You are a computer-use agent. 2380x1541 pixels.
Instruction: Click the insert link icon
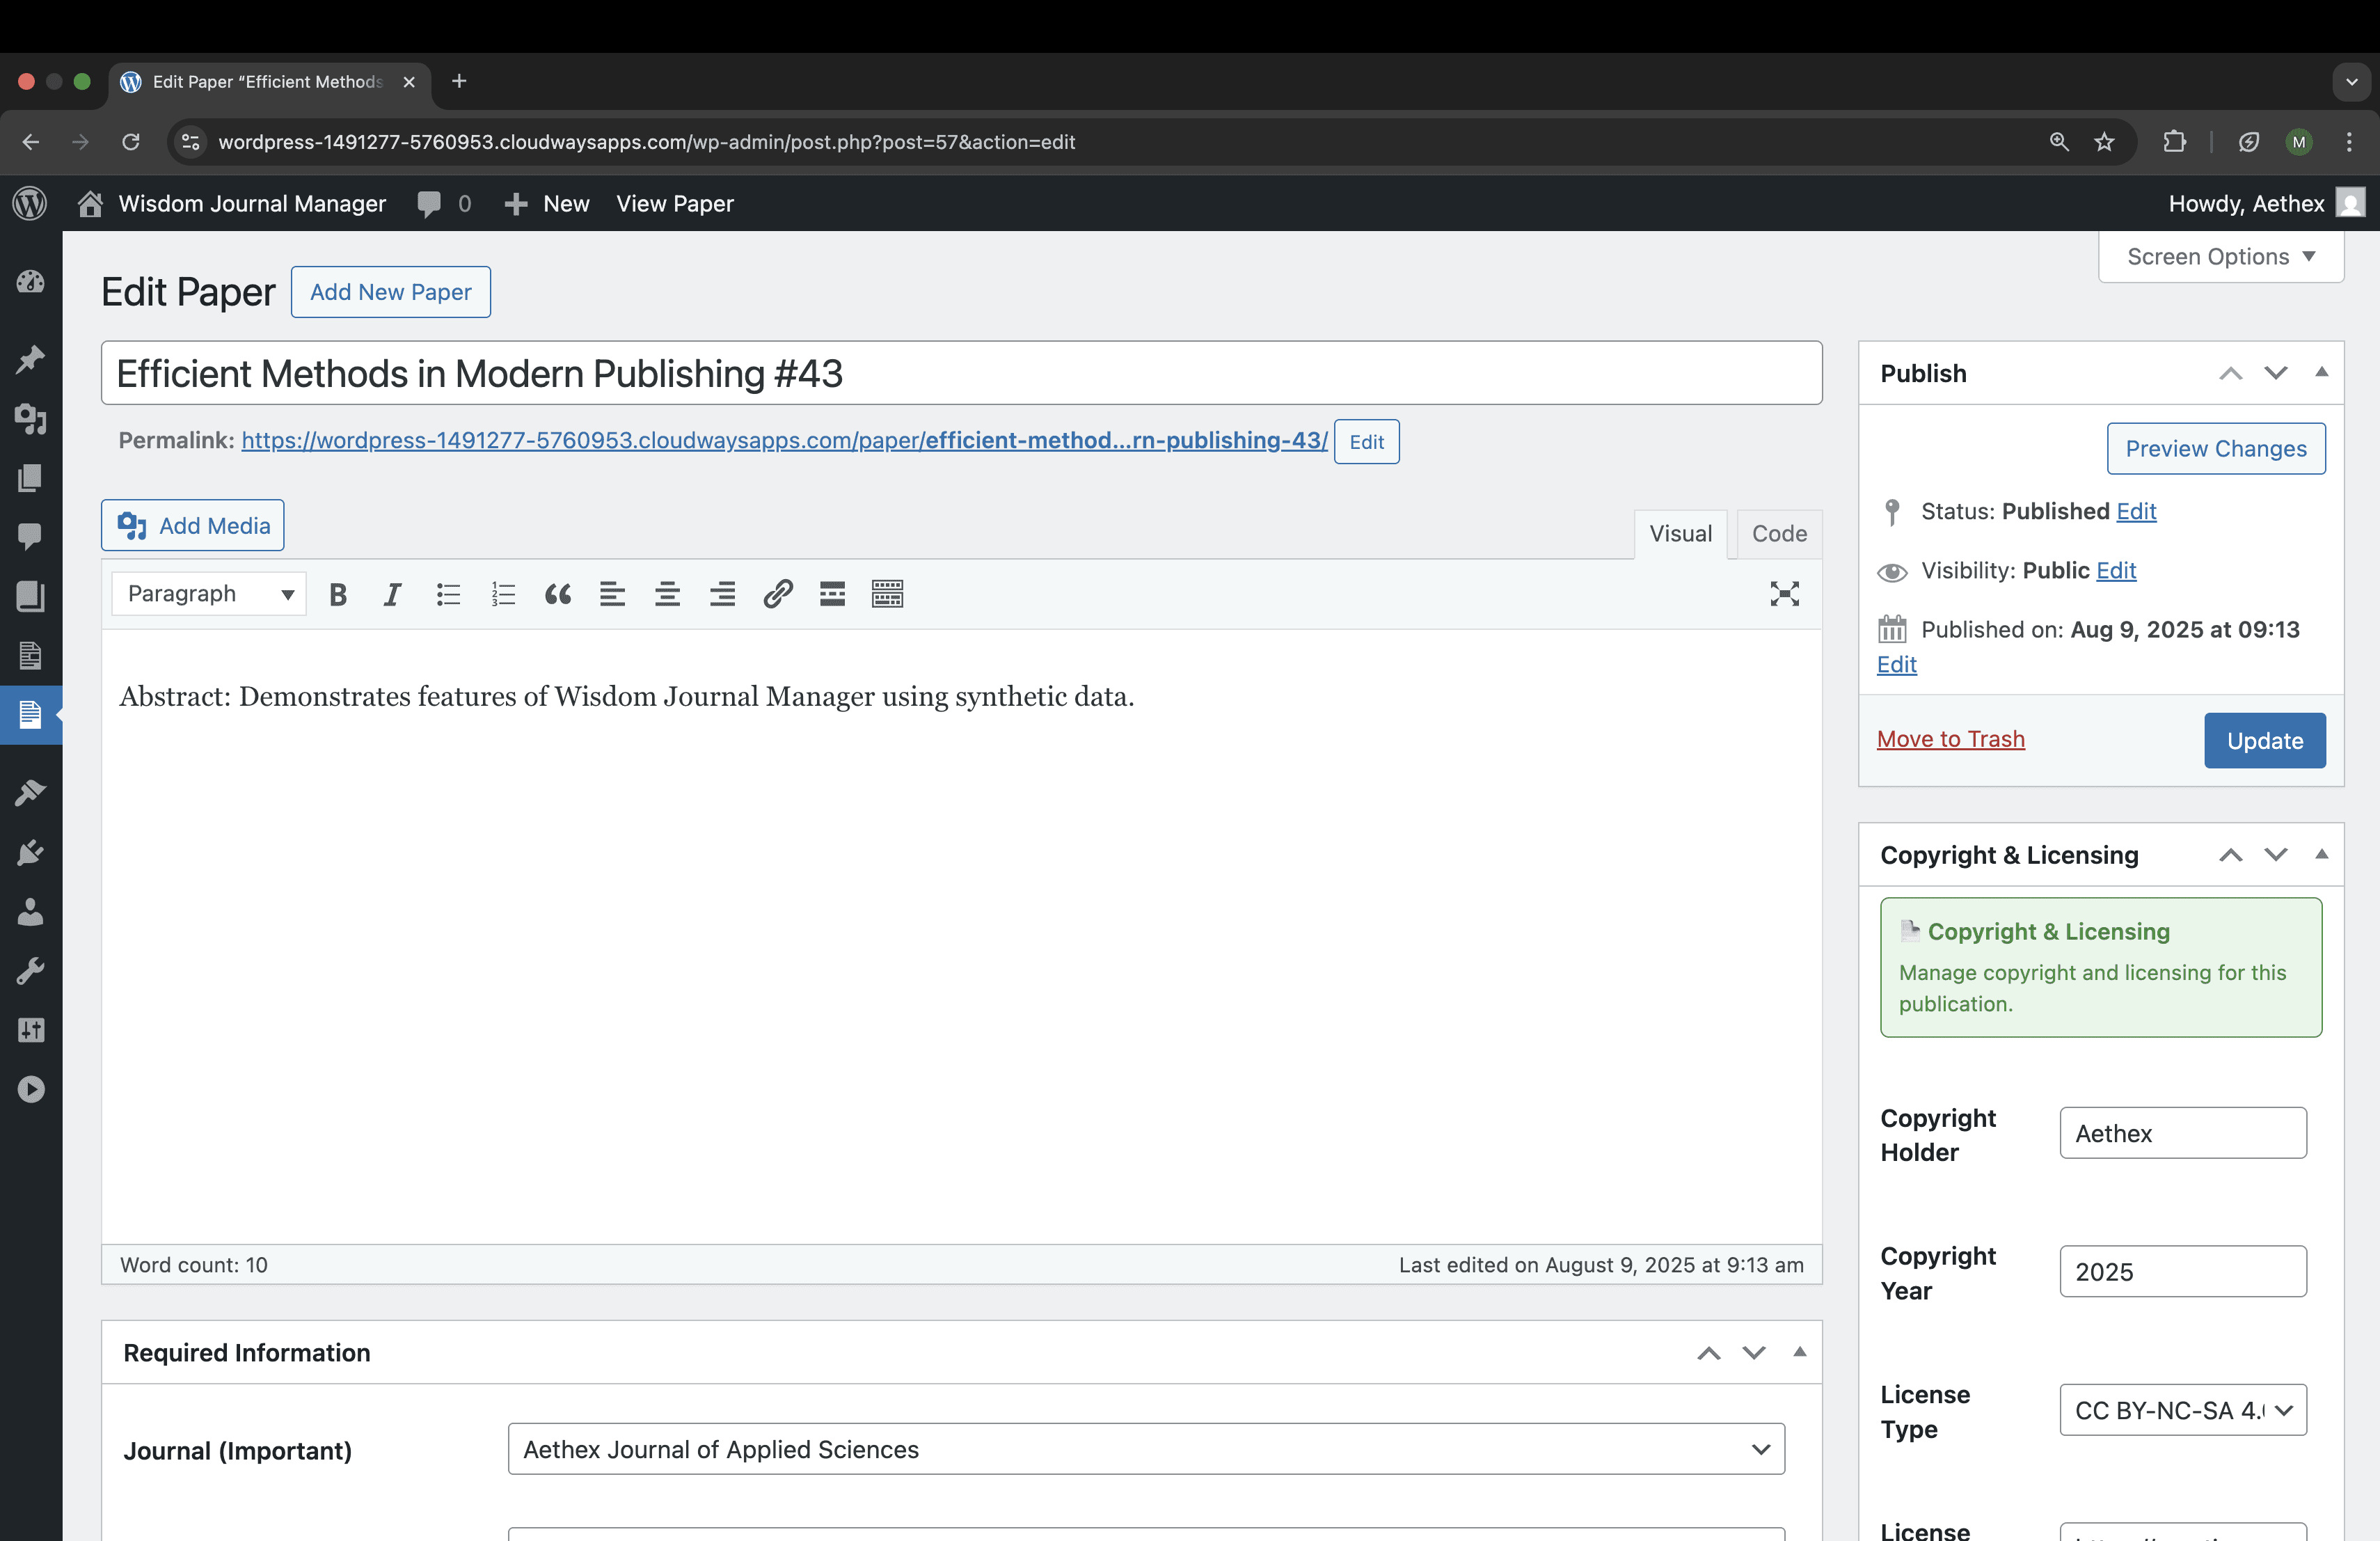pos(777,594)
